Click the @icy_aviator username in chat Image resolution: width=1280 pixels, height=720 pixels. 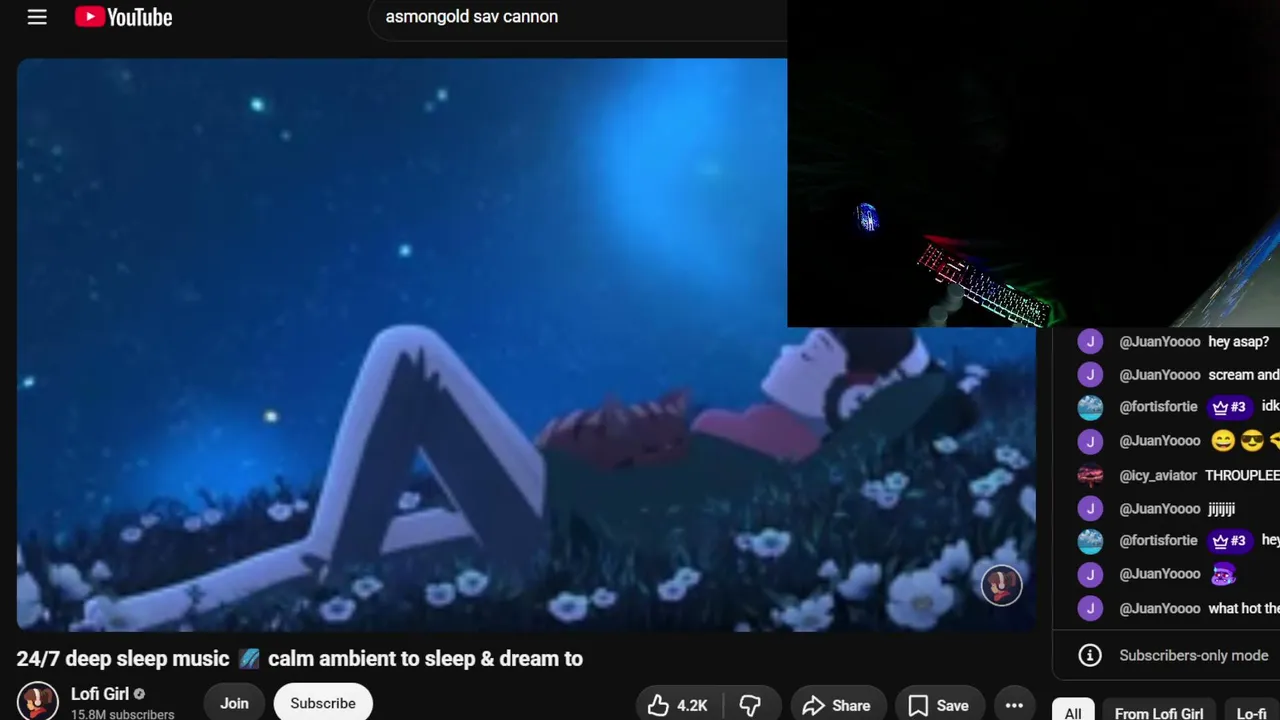[x=1158, y=476]
